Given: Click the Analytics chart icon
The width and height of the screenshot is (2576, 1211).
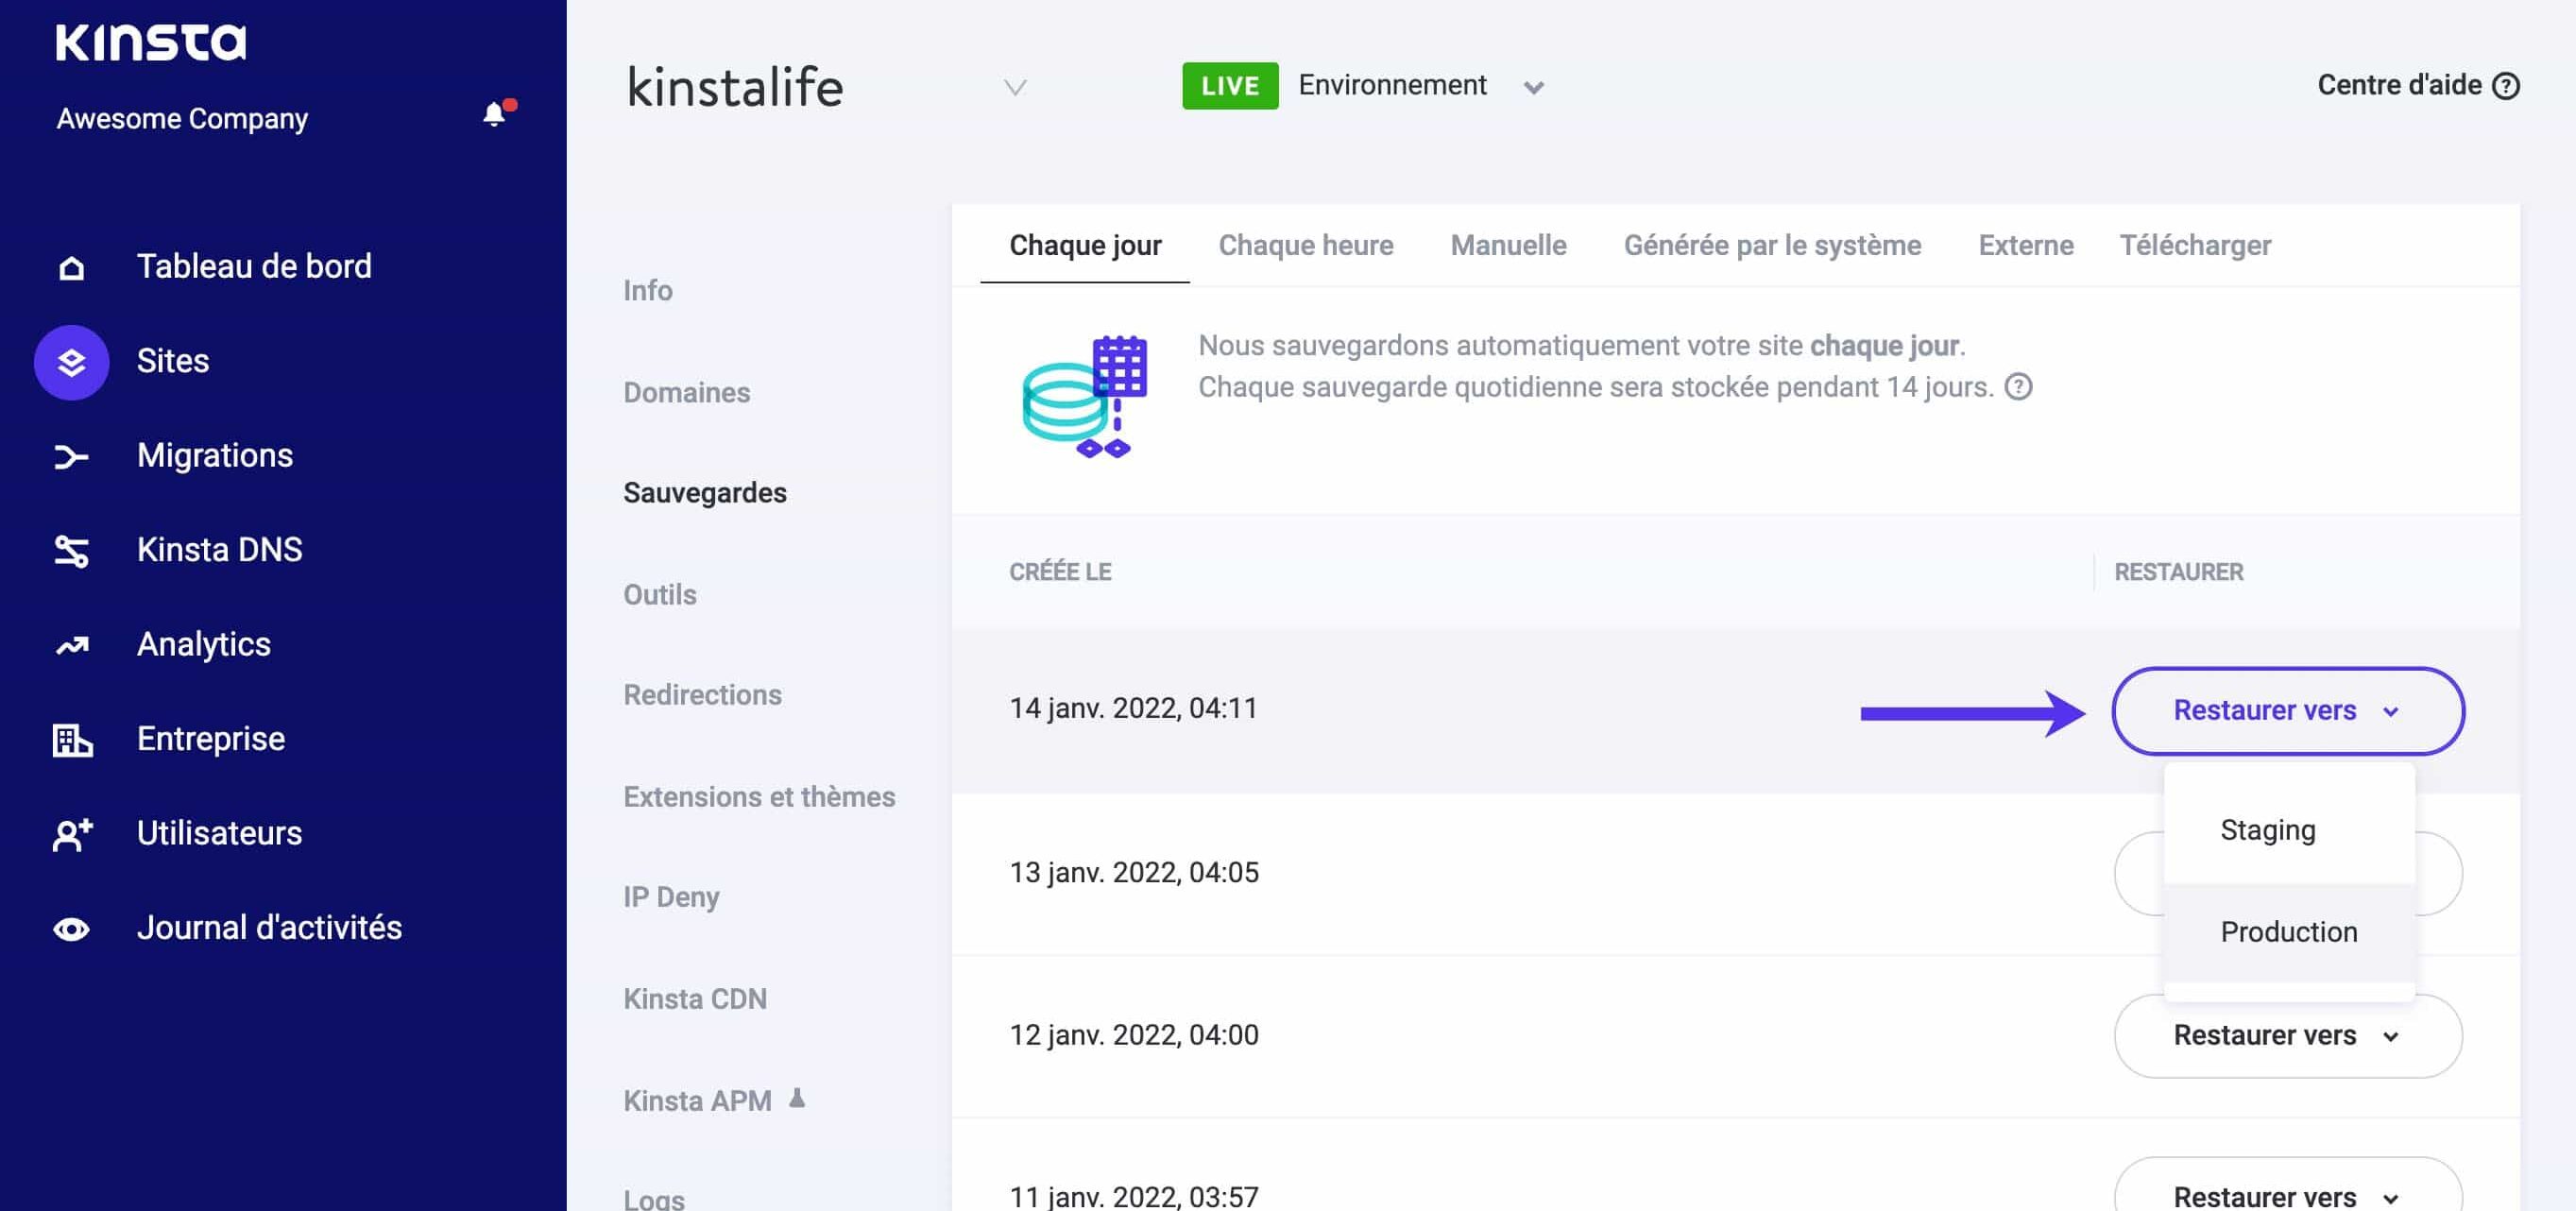Looking at the screenshot, I should tap(70, 645).
